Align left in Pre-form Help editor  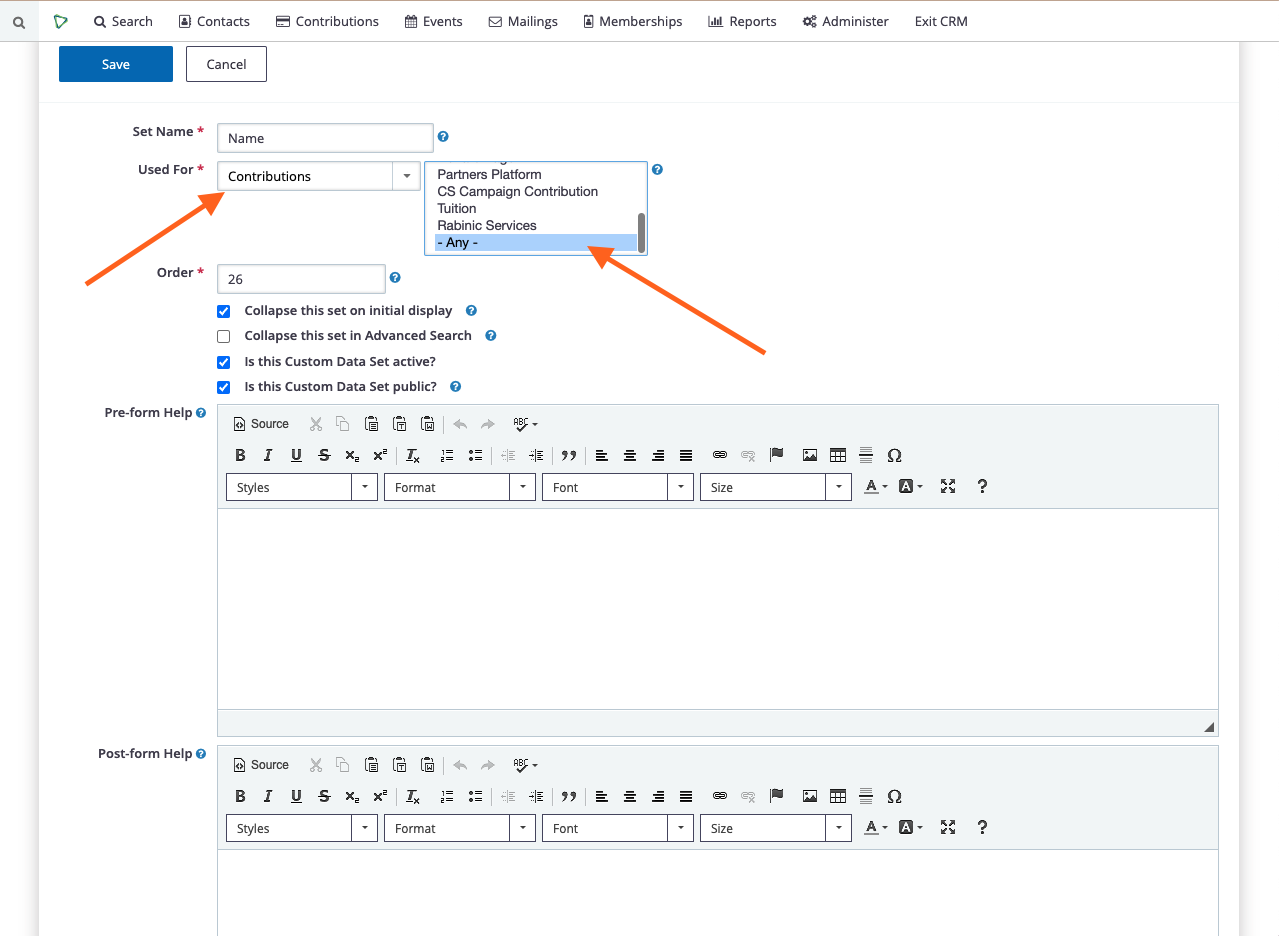[x=602, y=455]
